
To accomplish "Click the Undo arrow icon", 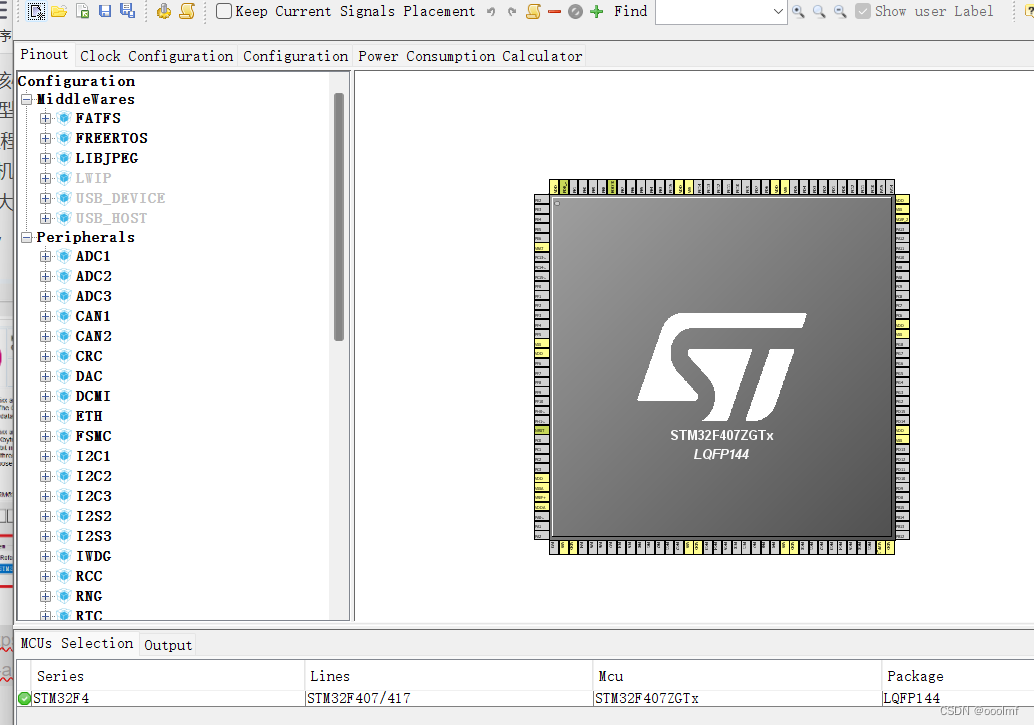I will pyautogui.click(x=491, y=11).
